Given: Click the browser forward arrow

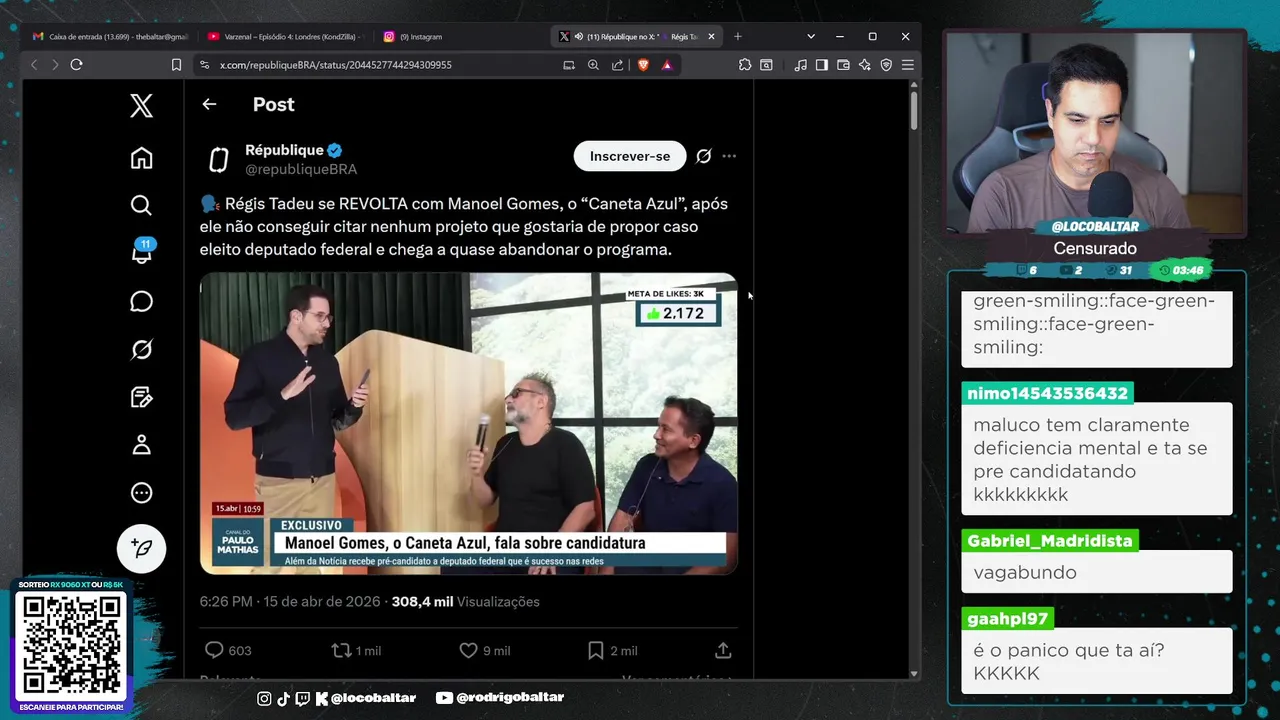Looking at the screenshot, I should coord(55,65).
